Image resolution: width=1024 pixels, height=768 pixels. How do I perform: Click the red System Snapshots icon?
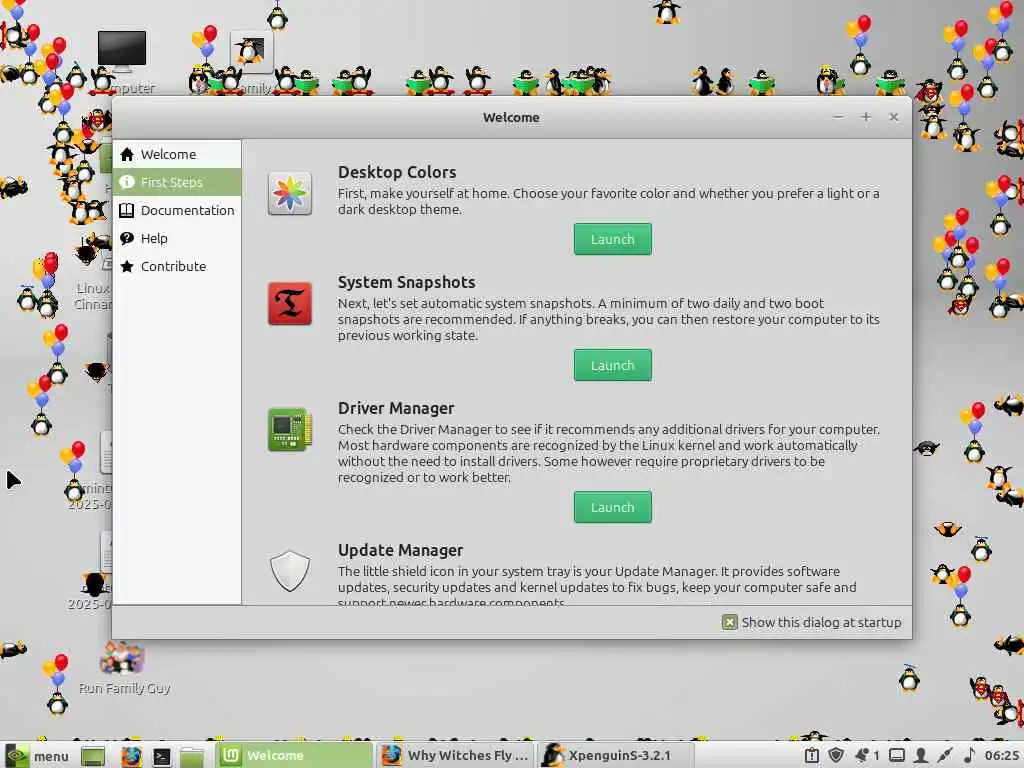coord(290,304)
